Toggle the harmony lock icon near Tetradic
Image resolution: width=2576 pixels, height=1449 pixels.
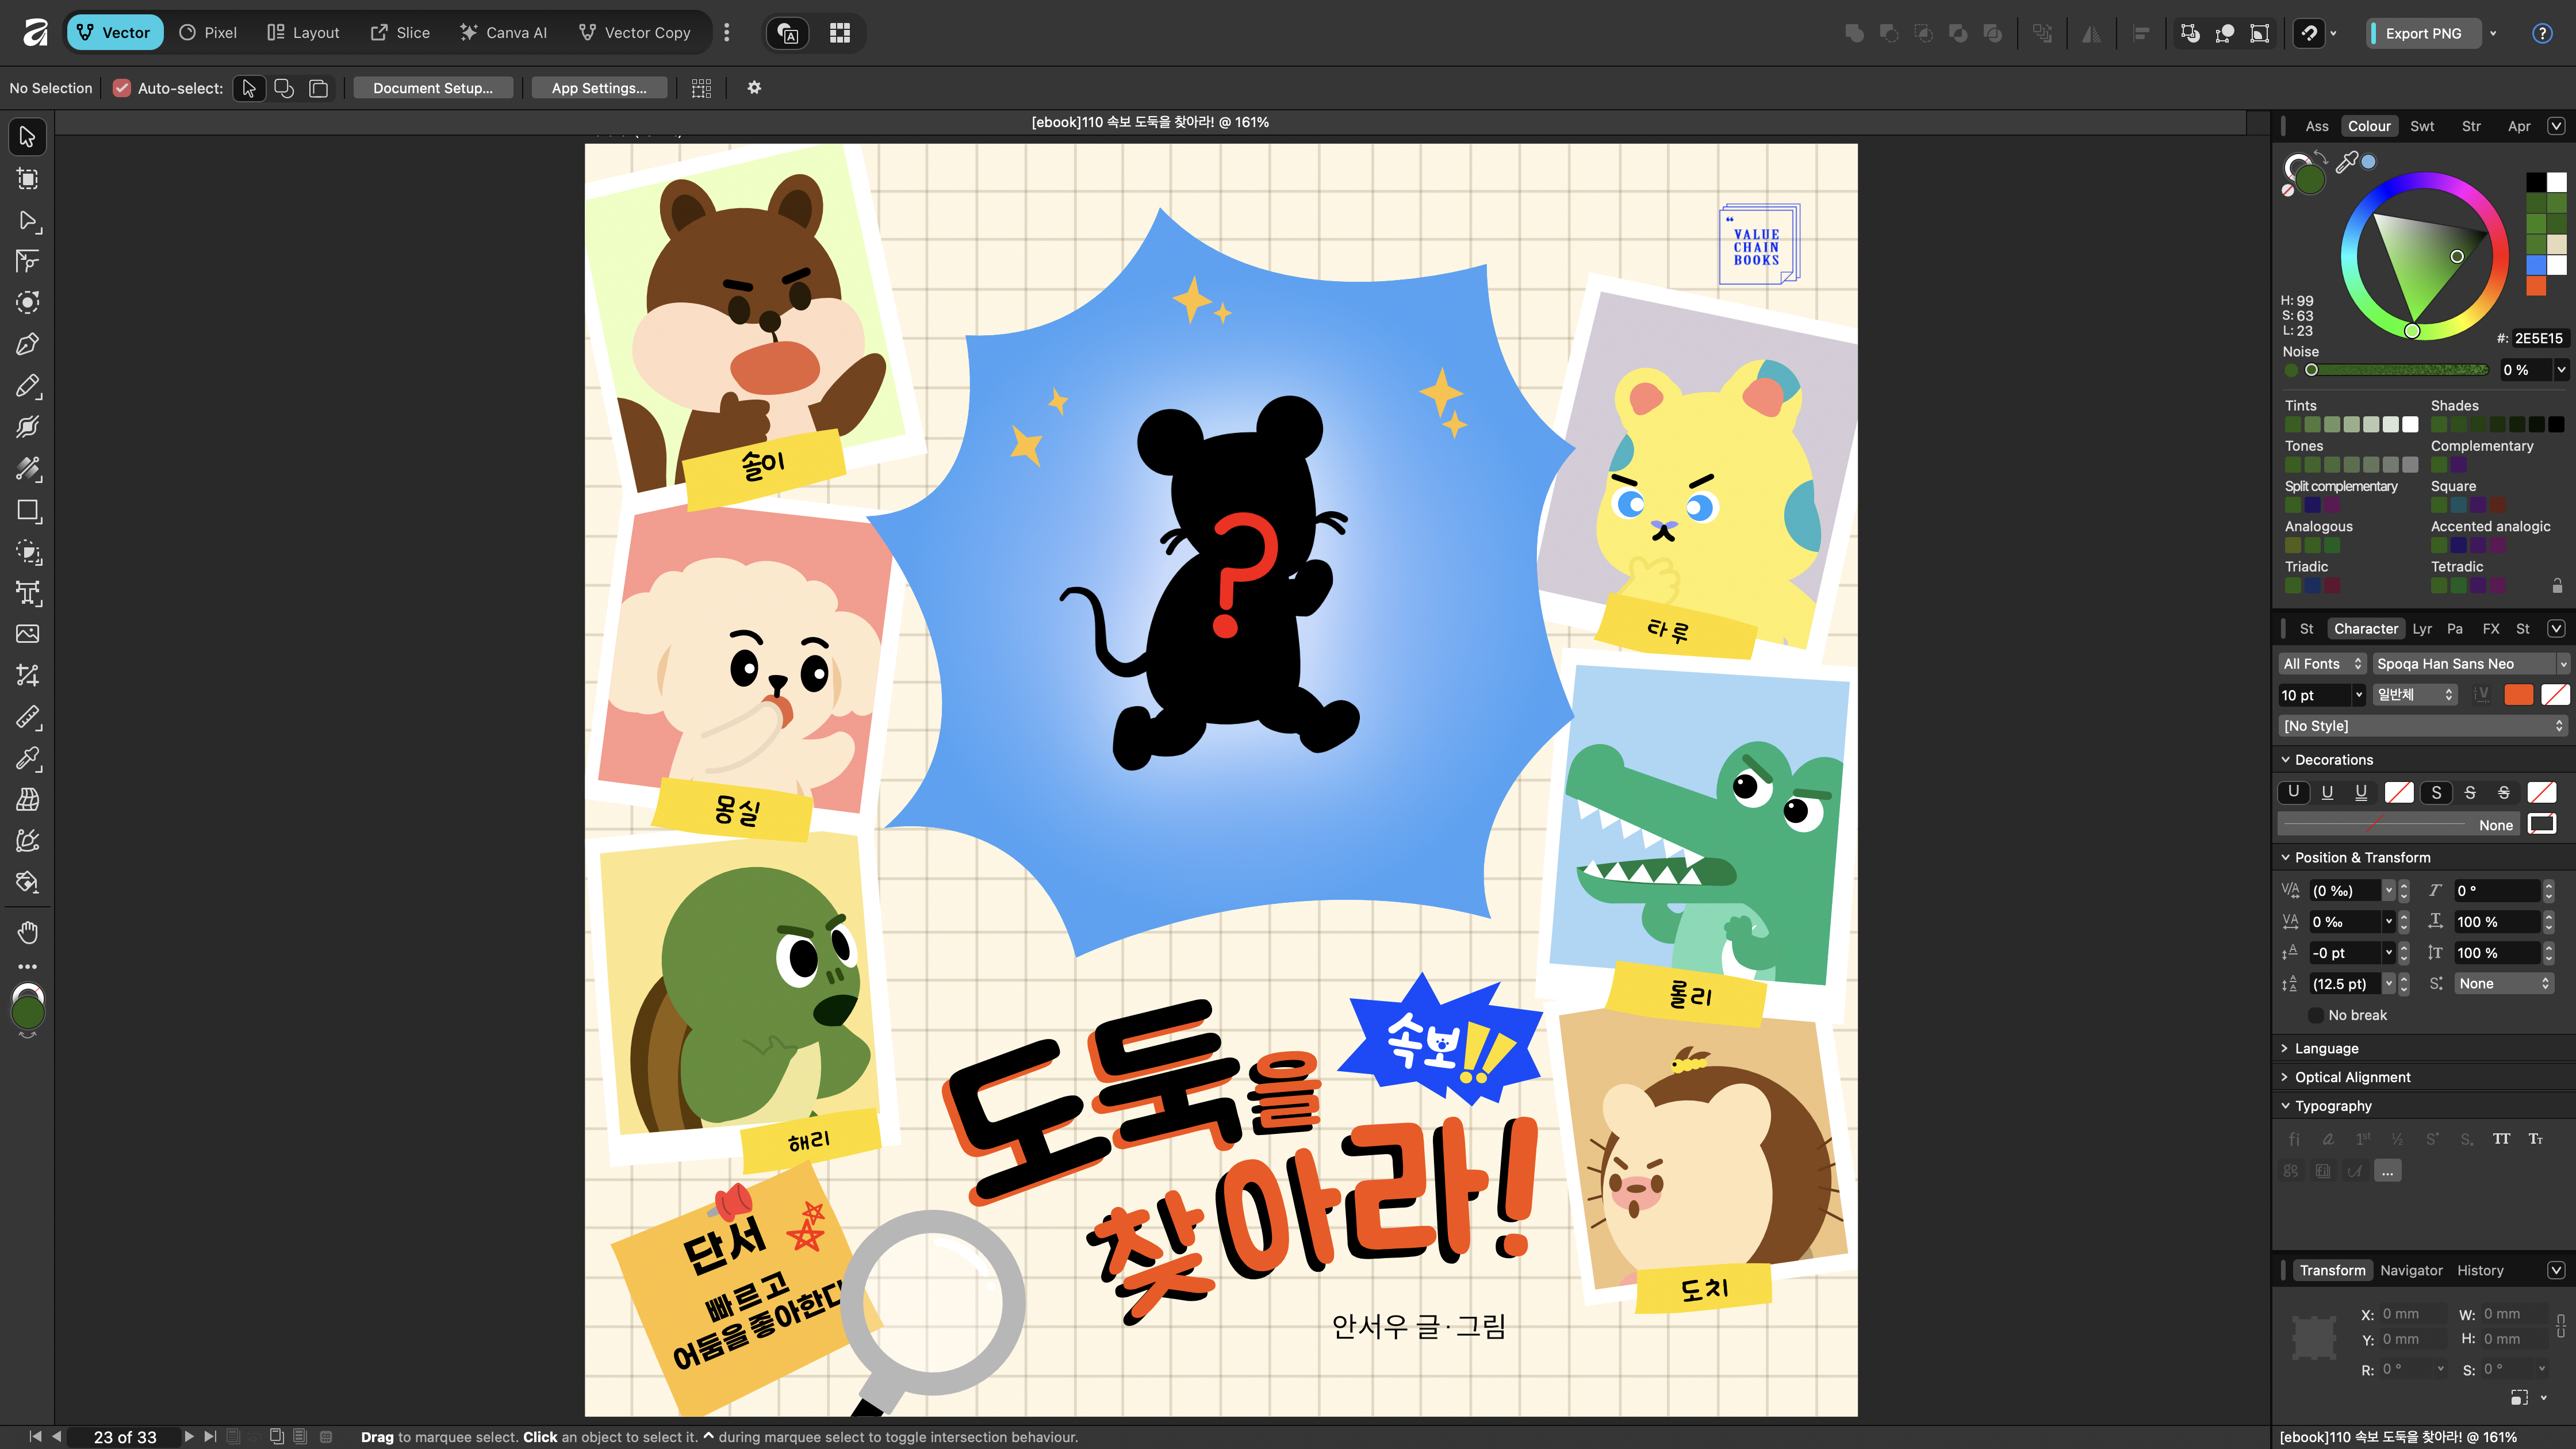coord(2557,585)
